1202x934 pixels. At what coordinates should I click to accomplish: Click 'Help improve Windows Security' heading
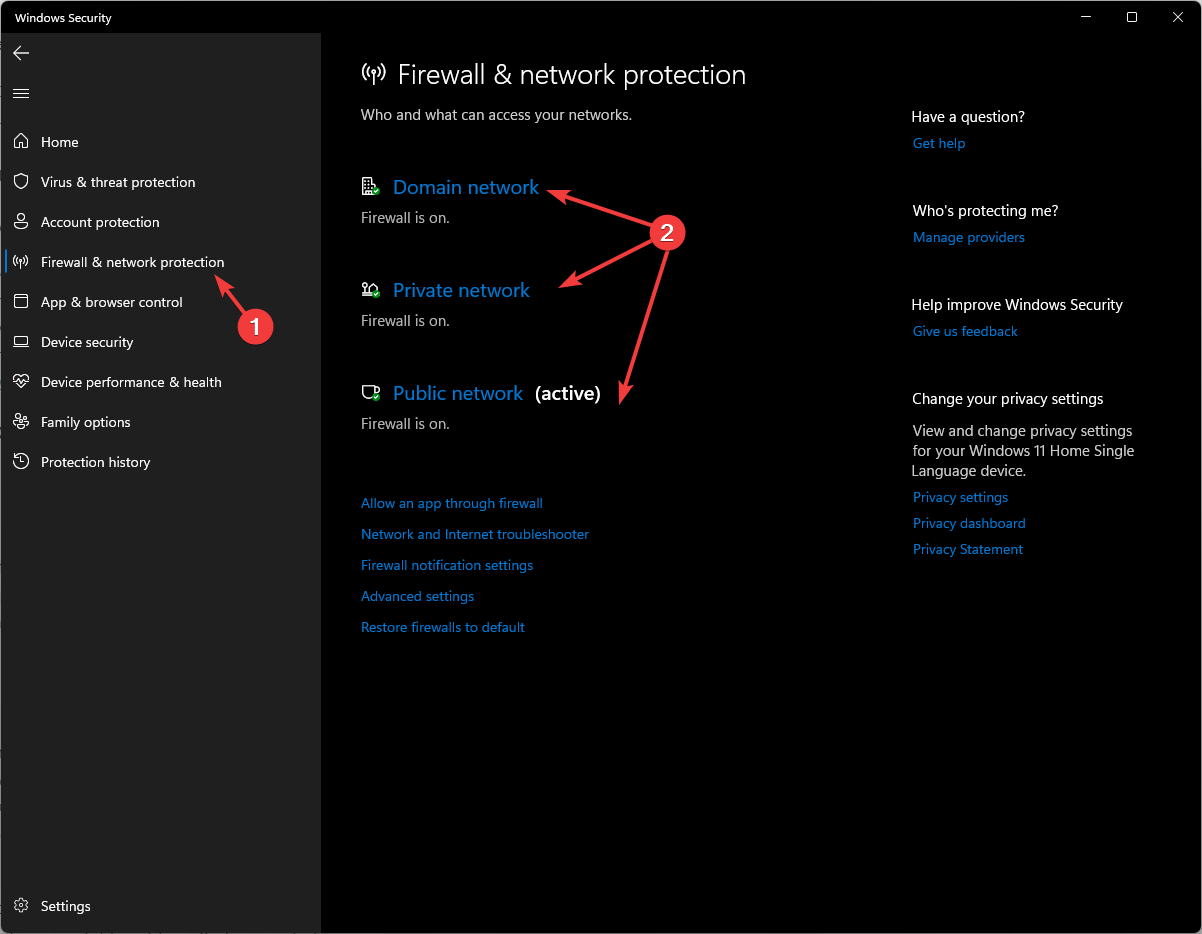click(1017, 305)
